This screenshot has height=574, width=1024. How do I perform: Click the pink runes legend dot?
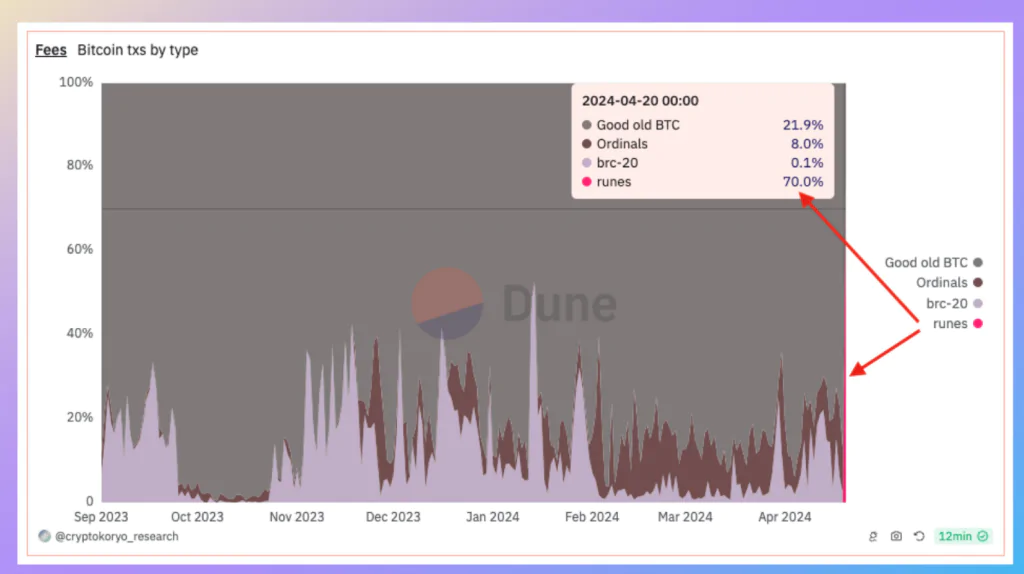pos(978,324)
